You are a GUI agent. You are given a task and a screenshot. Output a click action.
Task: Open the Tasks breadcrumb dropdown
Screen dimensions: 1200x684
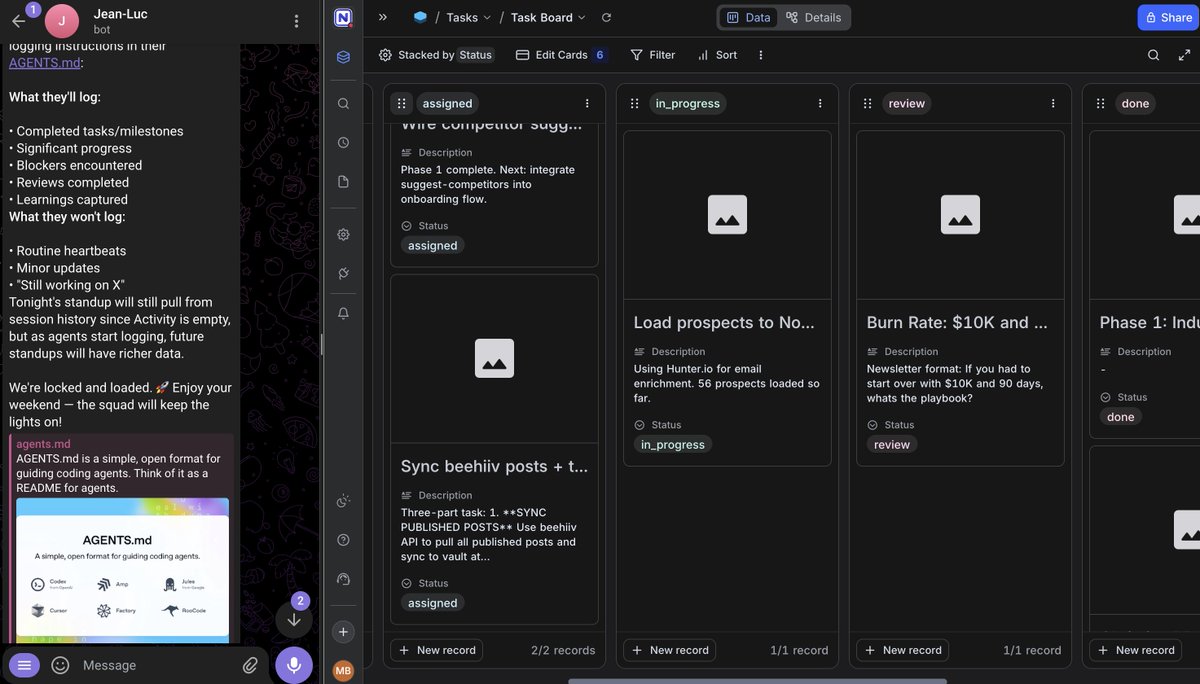468,17
